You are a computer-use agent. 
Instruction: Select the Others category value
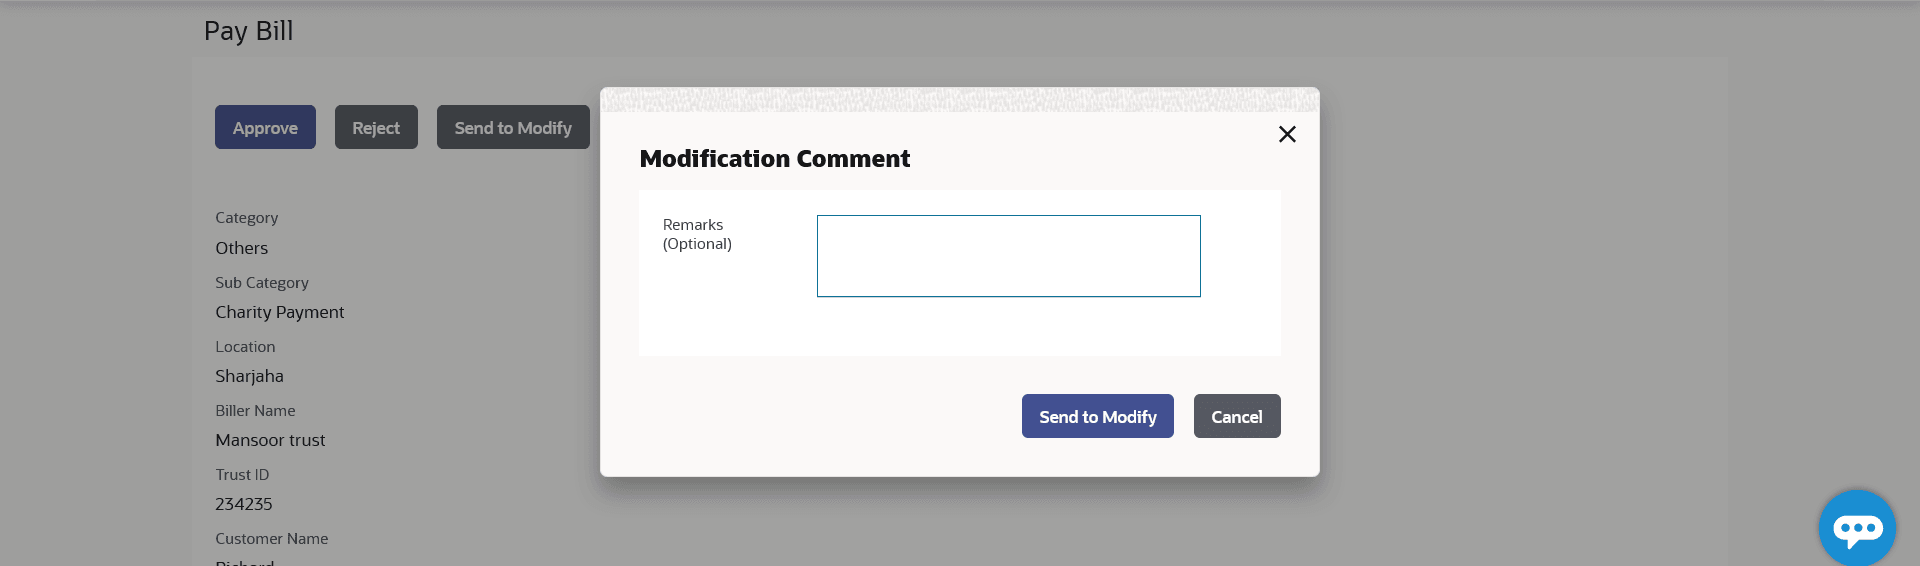click(x=242, y=248)
